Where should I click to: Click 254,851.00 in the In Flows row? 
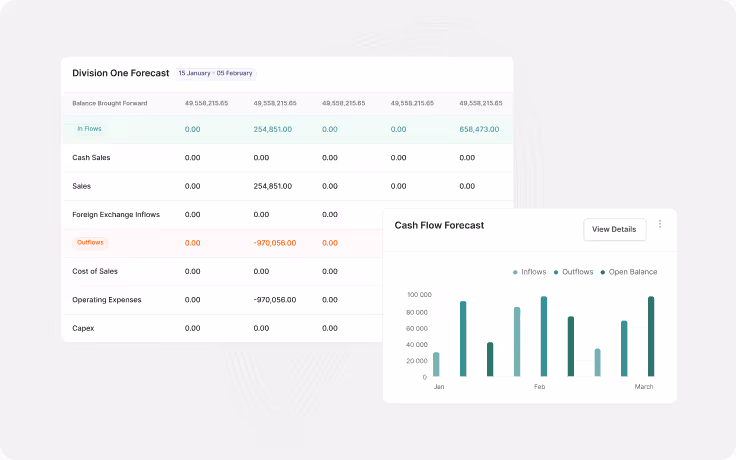(273, 130)
